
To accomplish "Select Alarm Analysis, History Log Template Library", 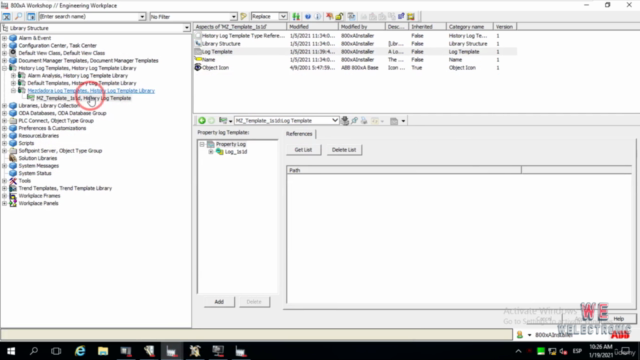I will (78, 76).
